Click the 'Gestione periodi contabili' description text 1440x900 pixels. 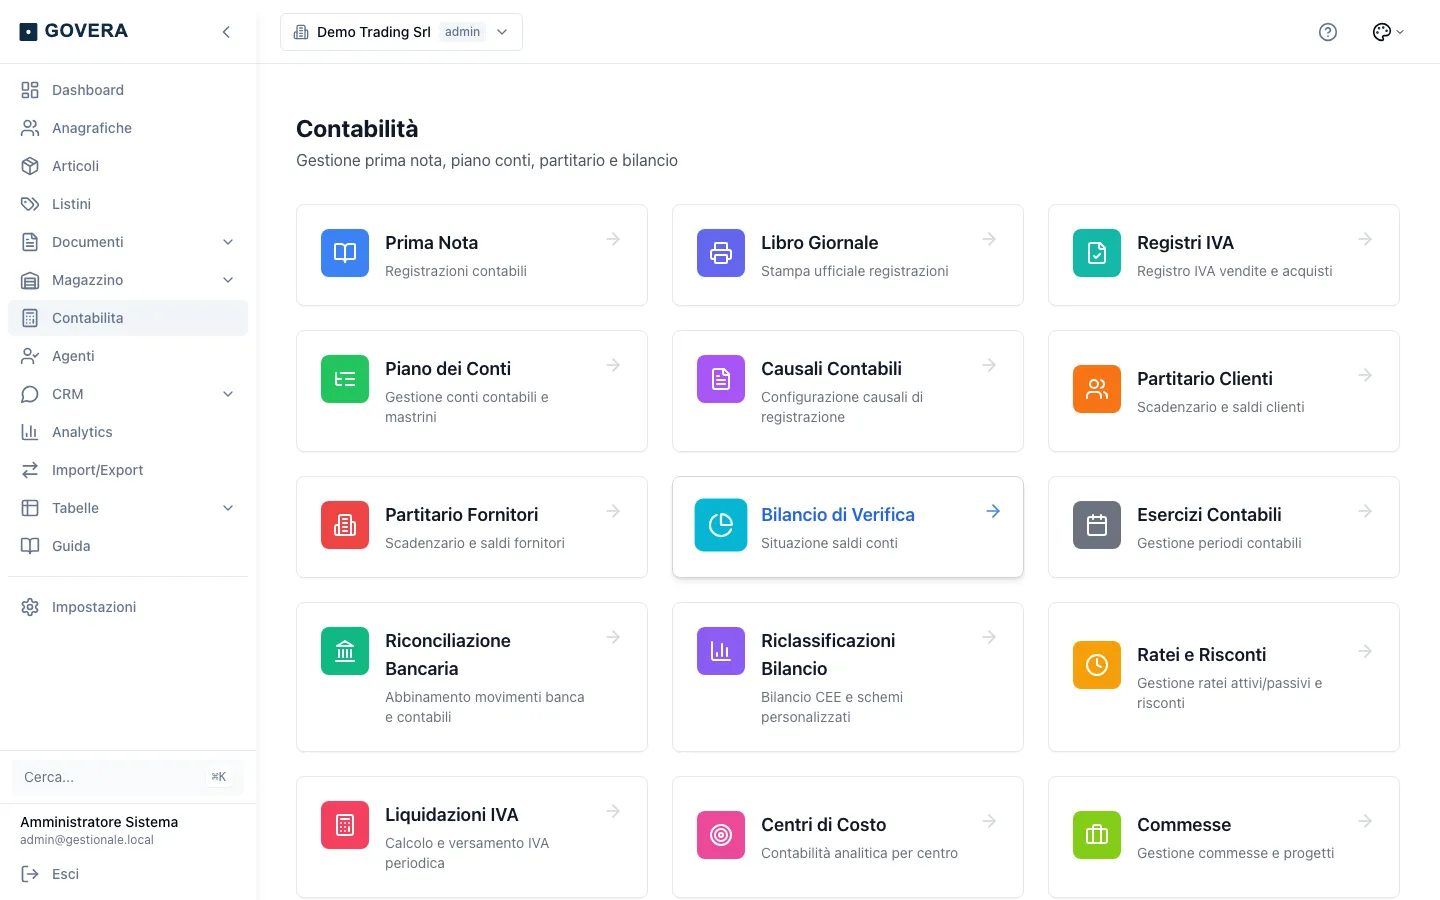click(1219, 543)
